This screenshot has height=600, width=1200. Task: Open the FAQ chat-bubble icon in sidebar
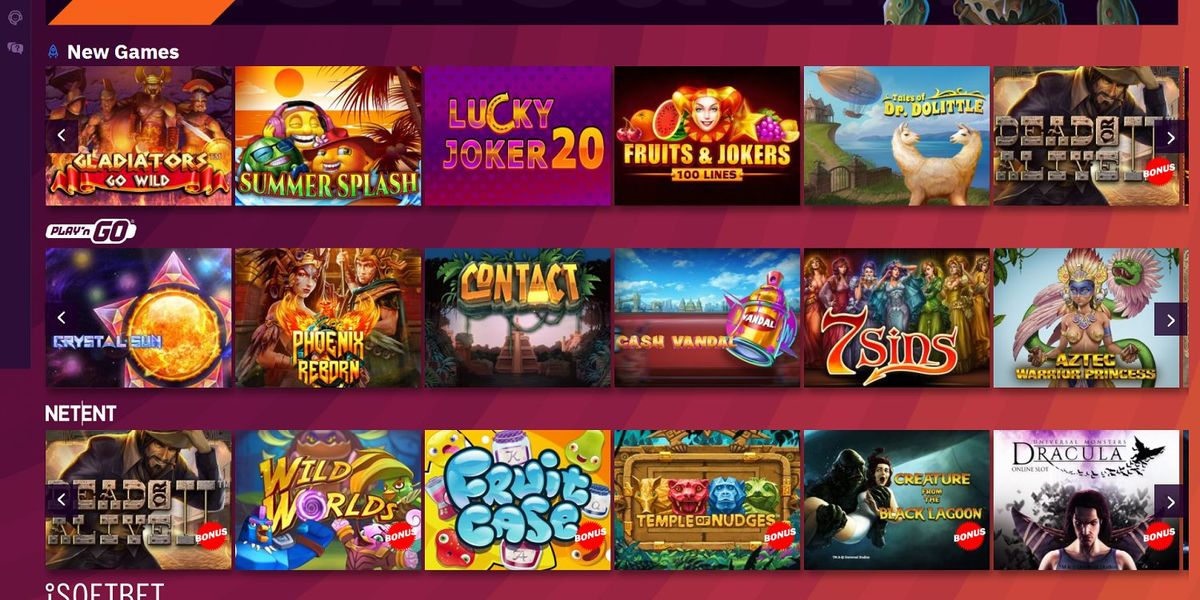click(x=15, y=47)
